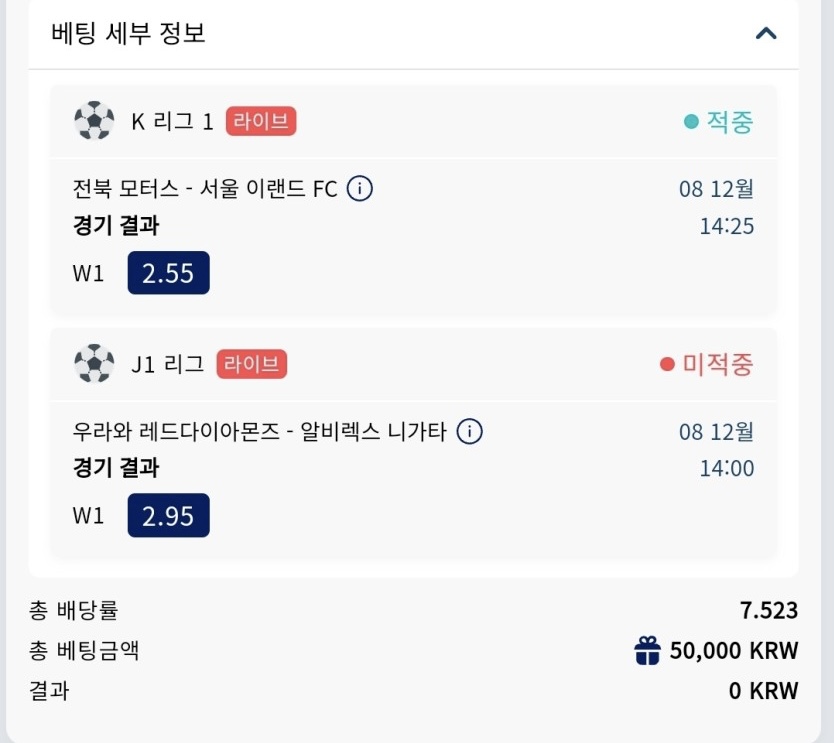Select the 2.95 odds button
834x743 pixels.
[168, 516]
